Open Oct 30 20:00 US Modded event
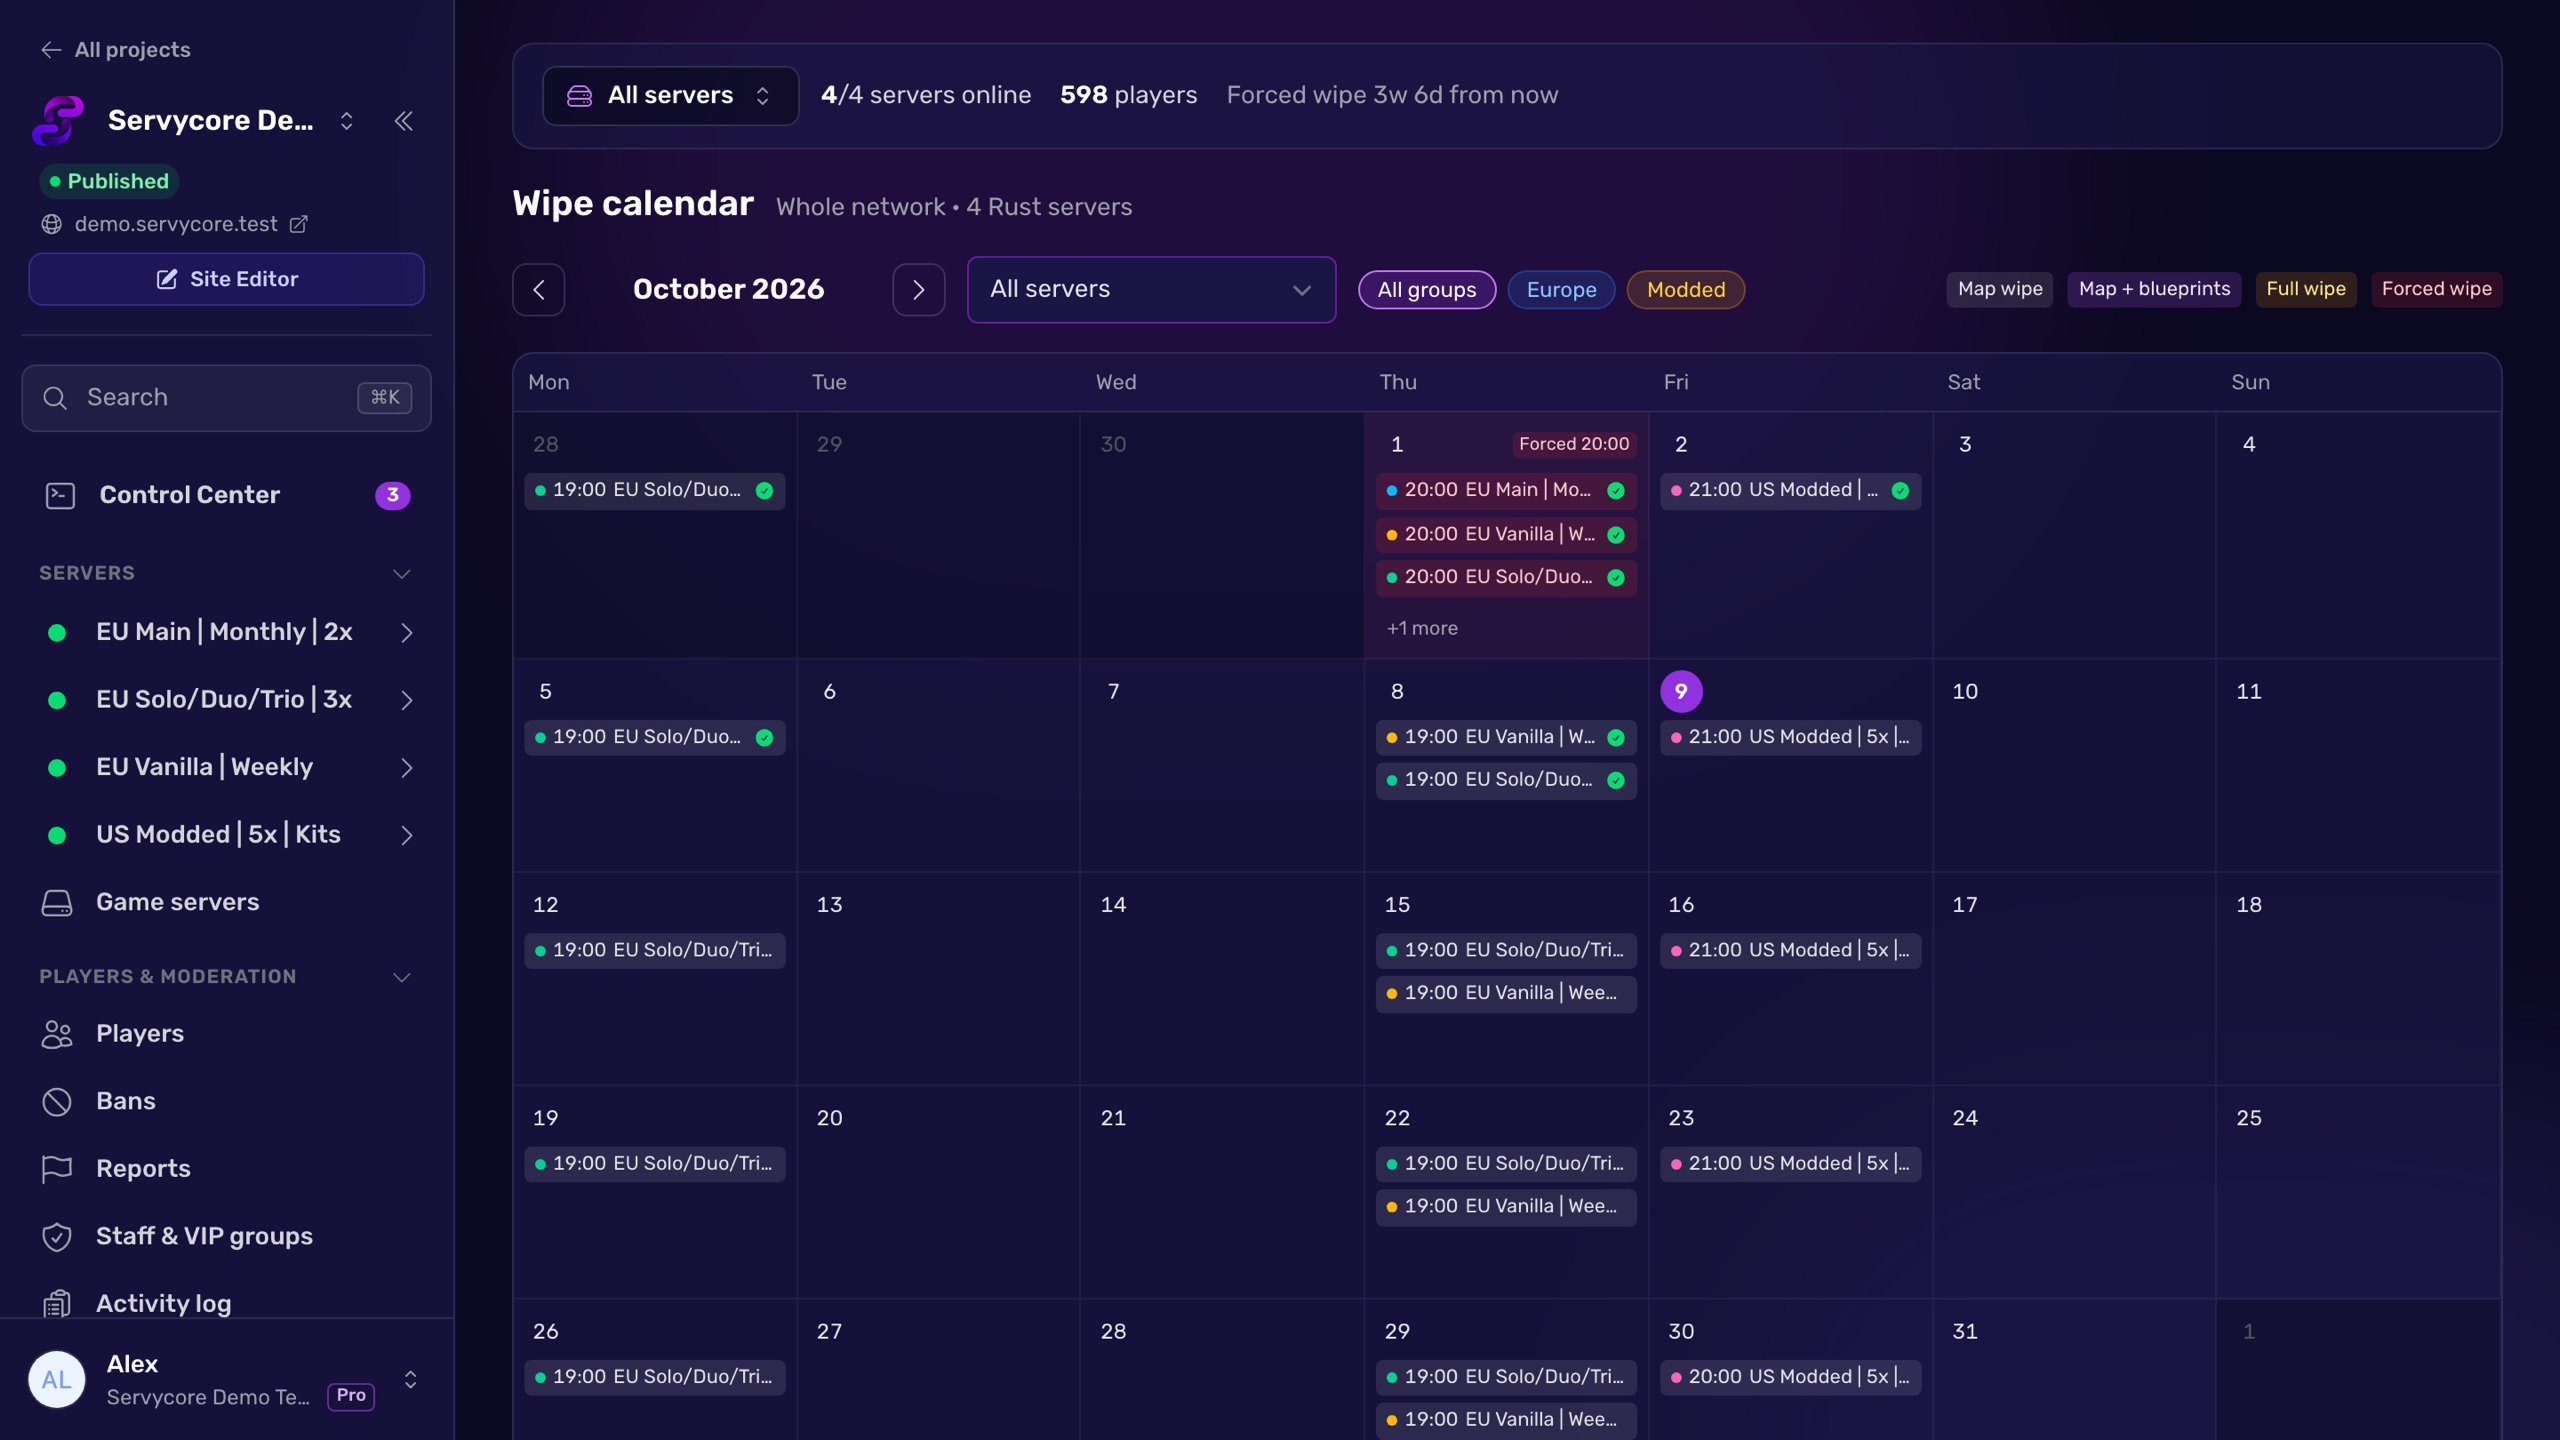Image resolution: width=2560 pixels, height=1440 pixels. pyautogui.click(x=1790, y=1378)
